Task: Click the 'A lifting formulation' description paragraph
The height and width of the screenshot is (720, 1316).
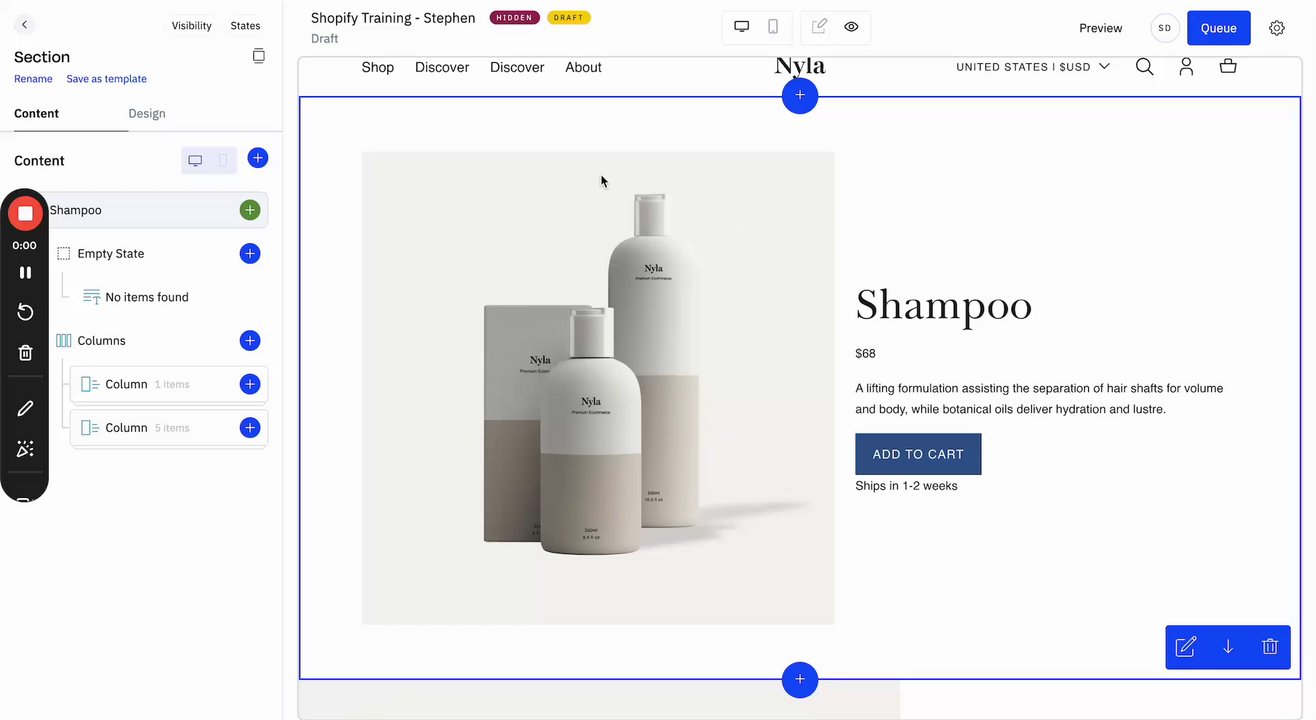Action: click(1039, 399)
